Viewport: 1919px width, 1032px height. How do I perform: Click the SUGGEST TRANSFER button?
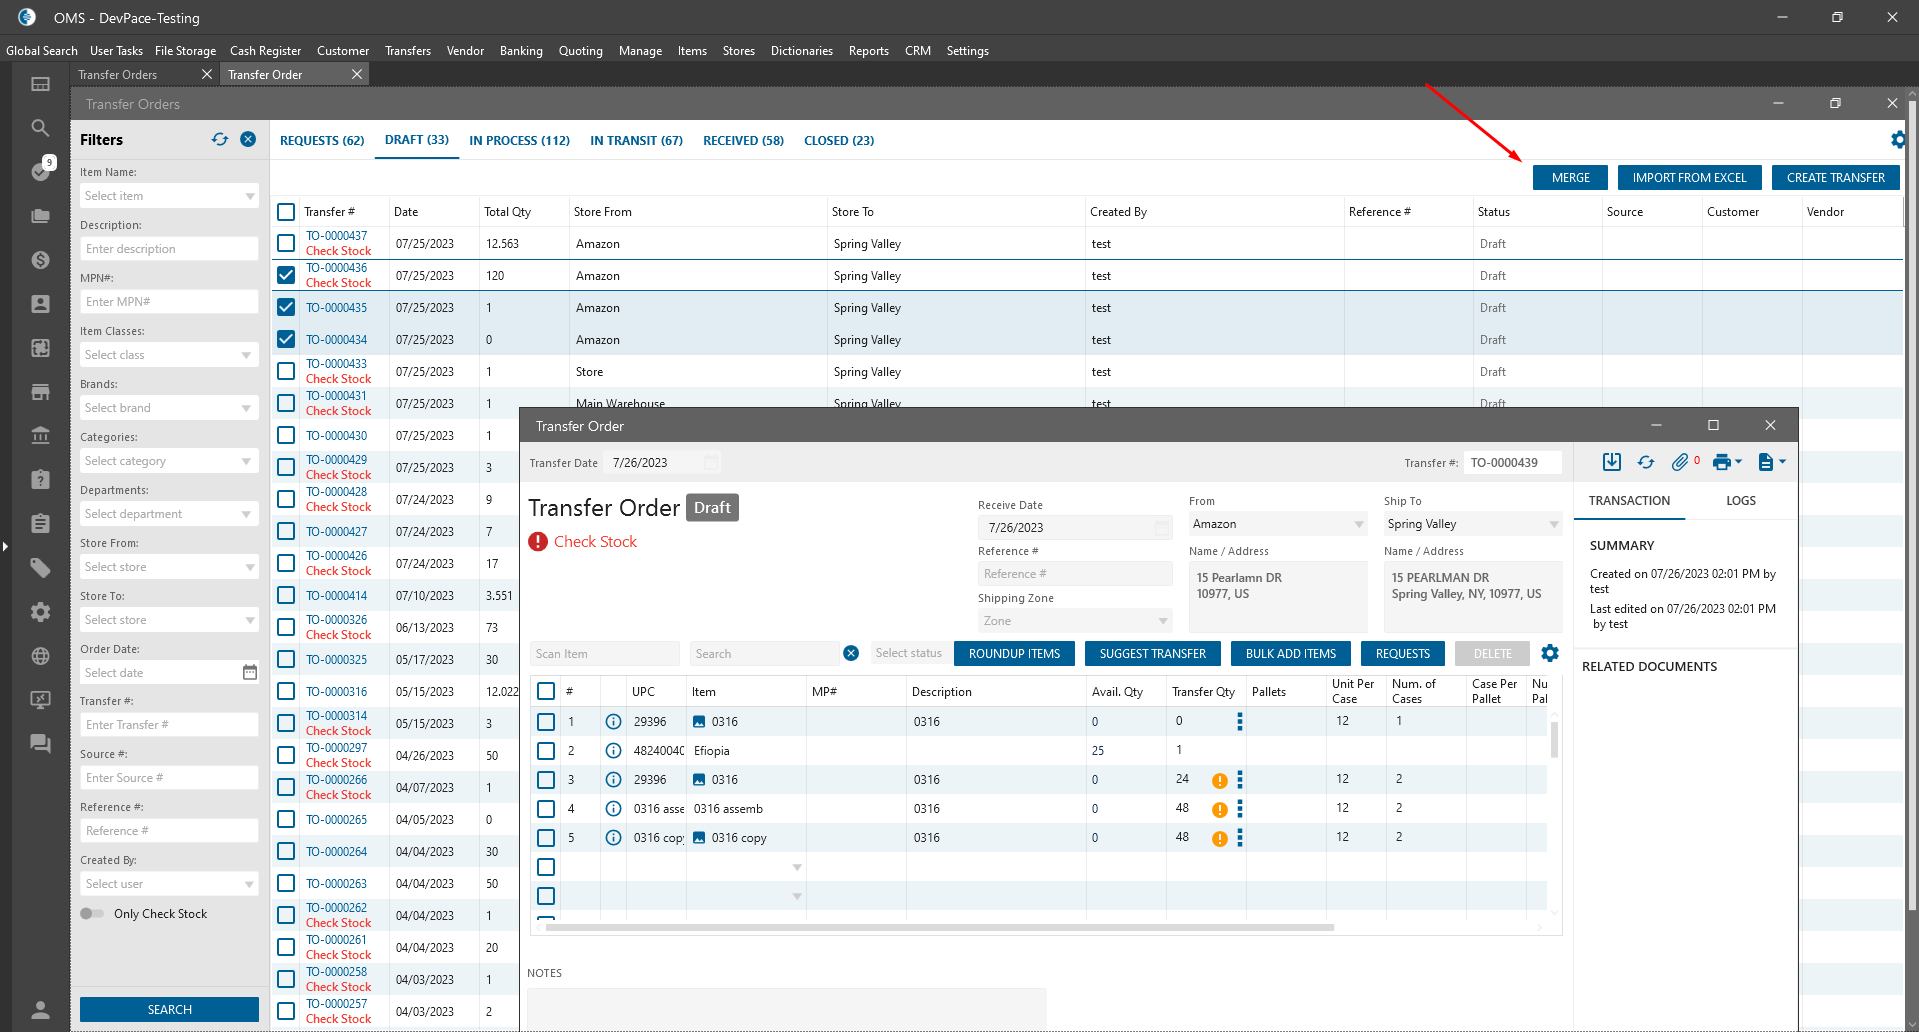(x=1152, y=654)
